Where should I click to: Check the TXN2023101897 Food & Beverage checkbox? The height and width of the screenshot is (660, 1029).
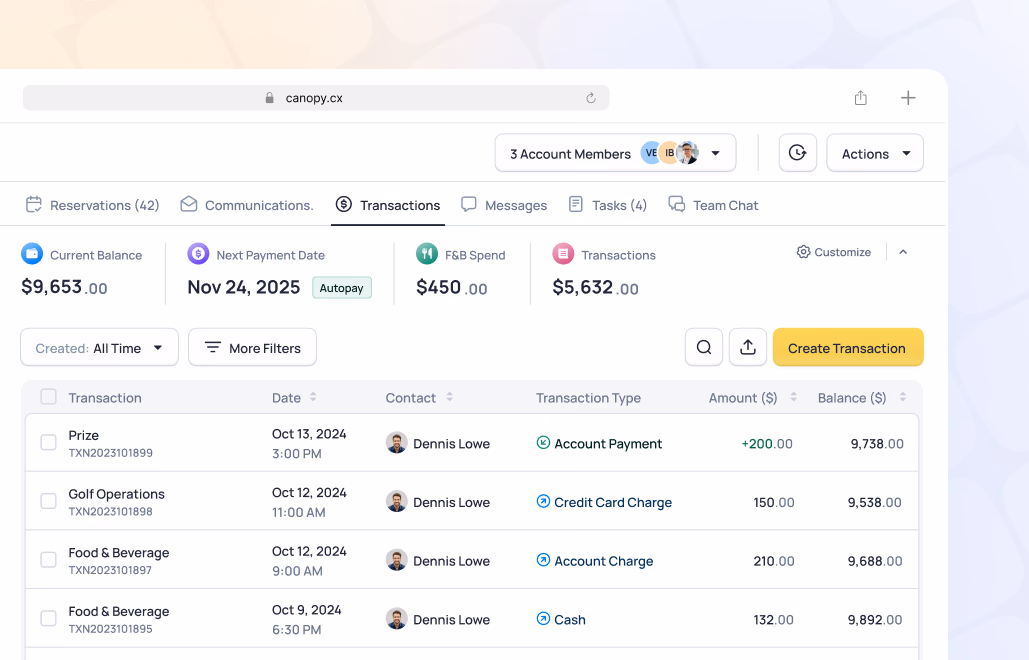pyautogui.click(x=49, y=560)
